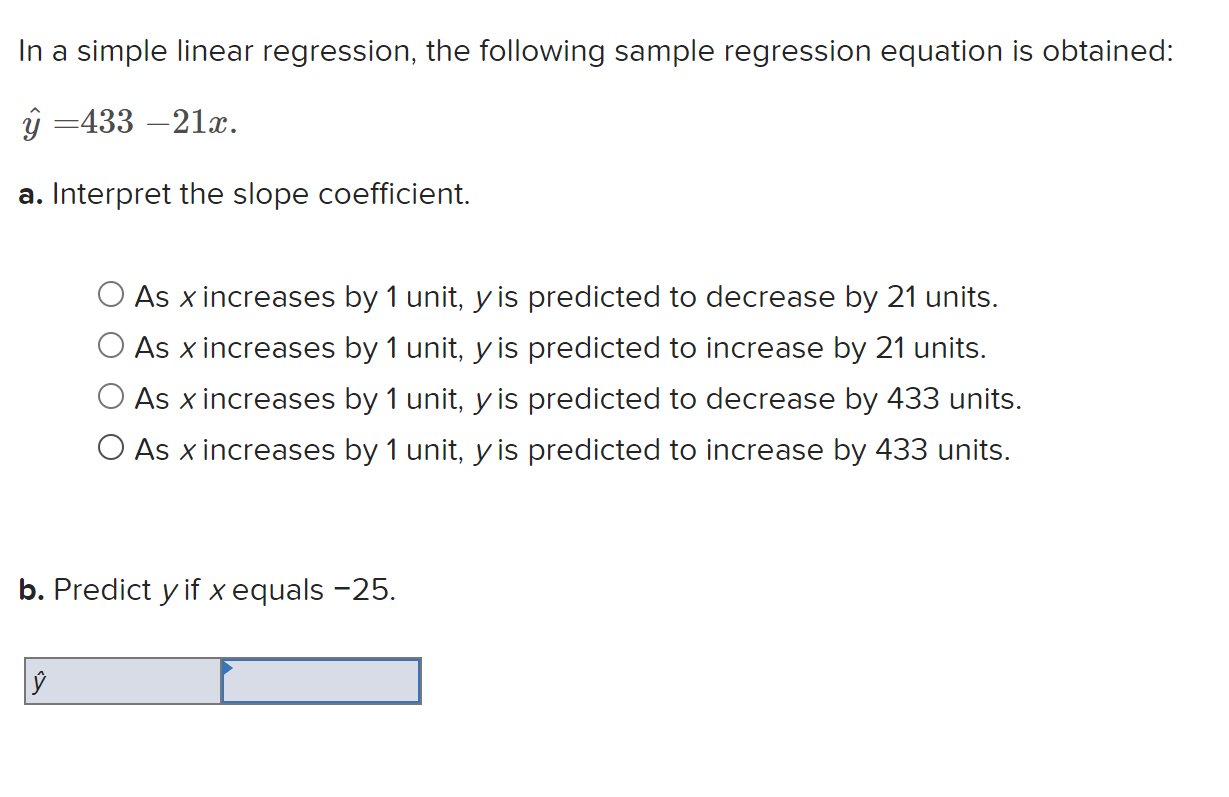Click the −25 value in part b
This screenshot has width=1229, height=797.
(x=358, y=590)
